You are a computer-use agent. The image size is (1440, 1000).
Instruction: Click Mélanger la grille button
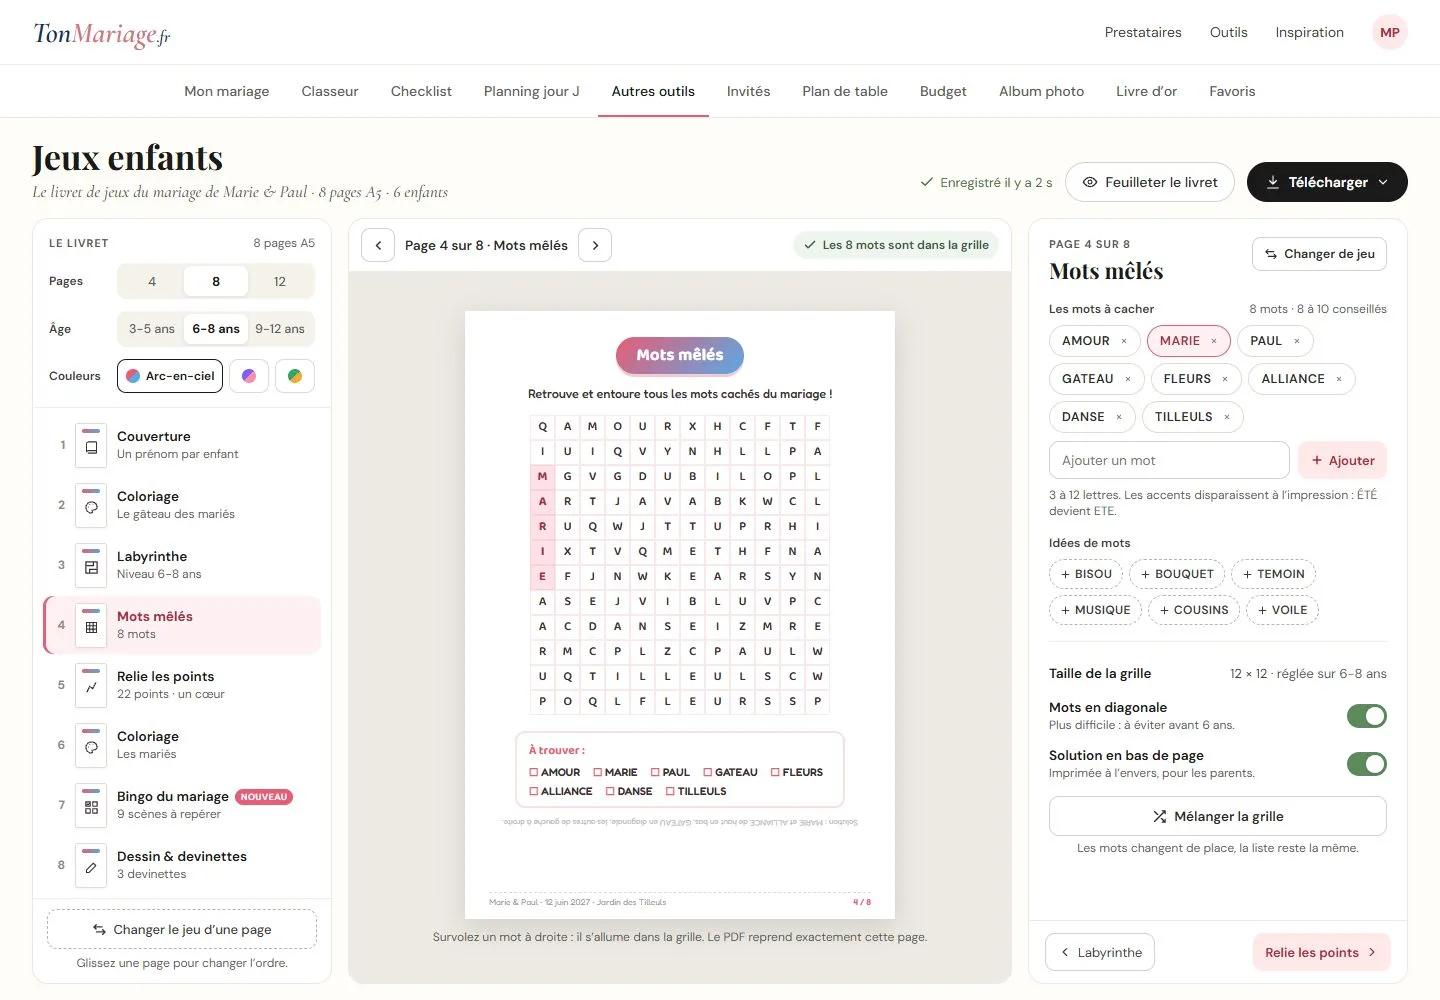click(x=1218, y=816)
